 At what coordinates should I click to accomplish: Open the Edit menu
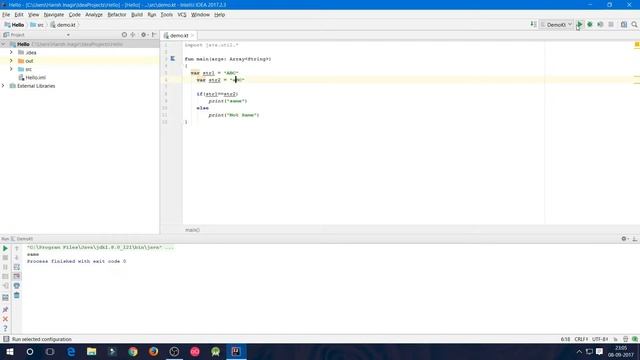pyautogui.click(x=19, y=15)
